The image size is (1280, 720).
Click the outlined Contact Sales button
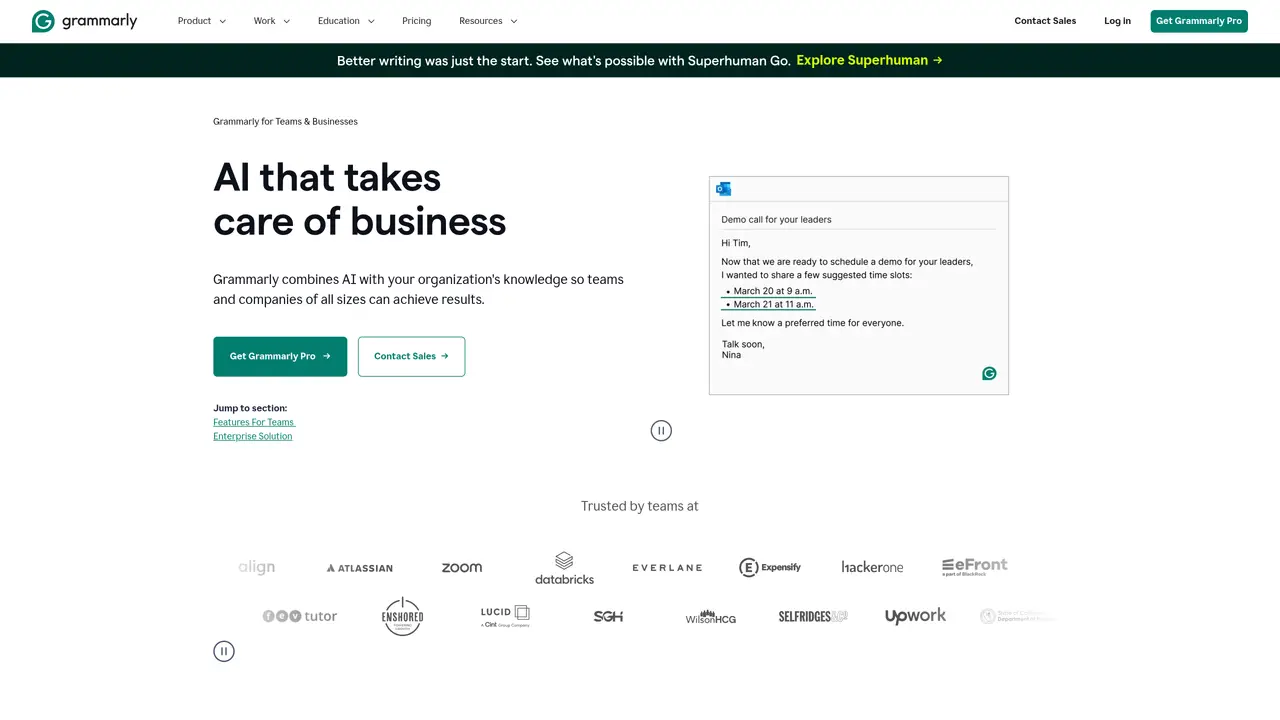coord(411,357)
